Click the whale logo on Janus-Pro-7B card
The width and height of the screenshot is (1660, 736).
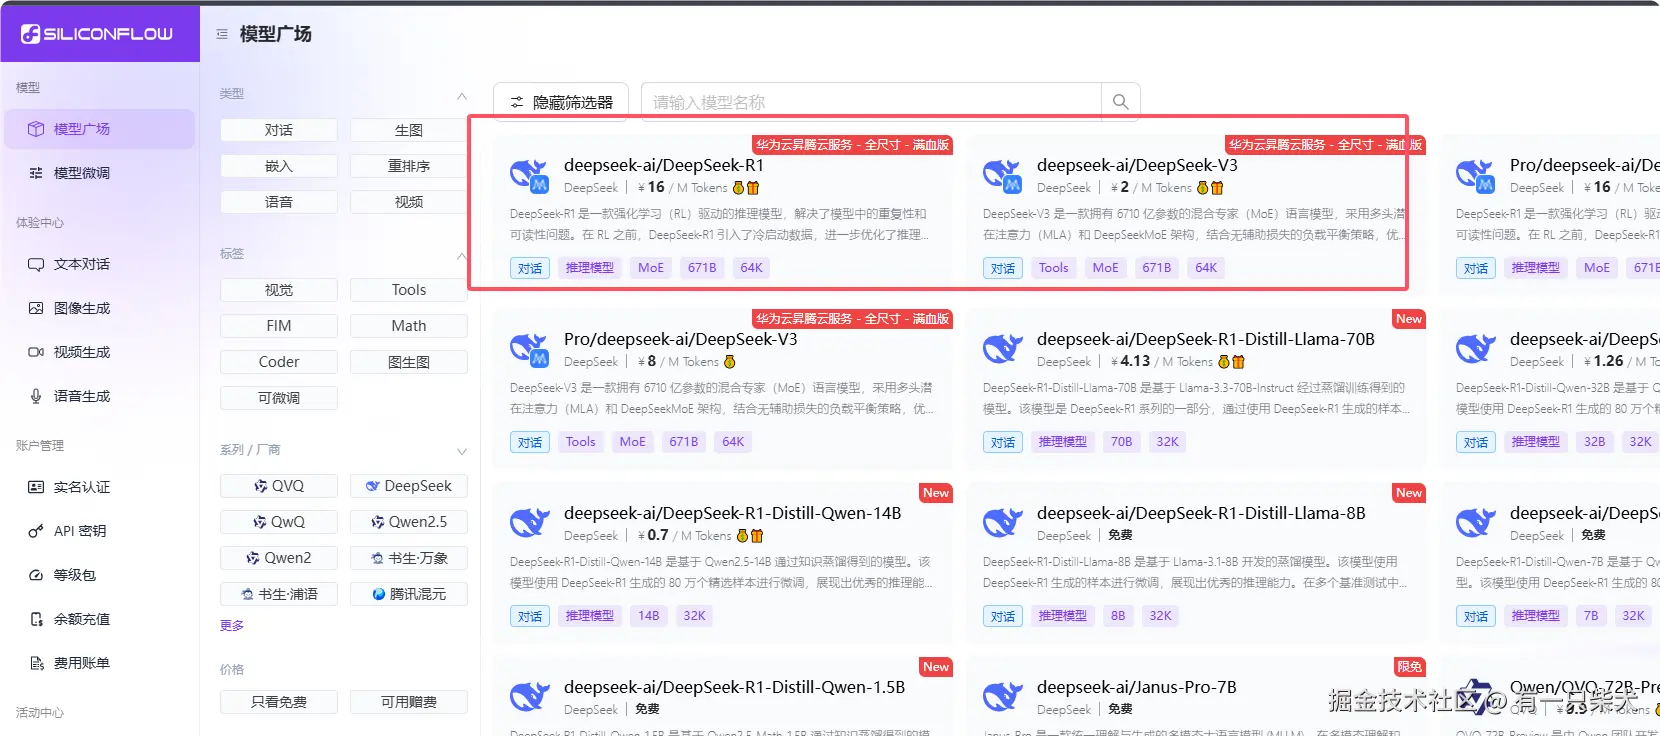point(1002,697)
